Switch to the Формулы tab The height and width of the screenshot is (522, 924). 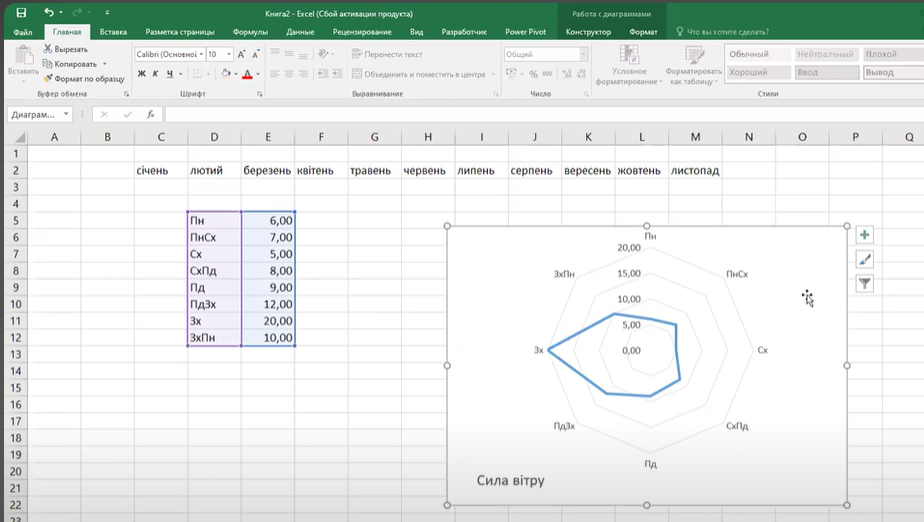coord(250,32)
